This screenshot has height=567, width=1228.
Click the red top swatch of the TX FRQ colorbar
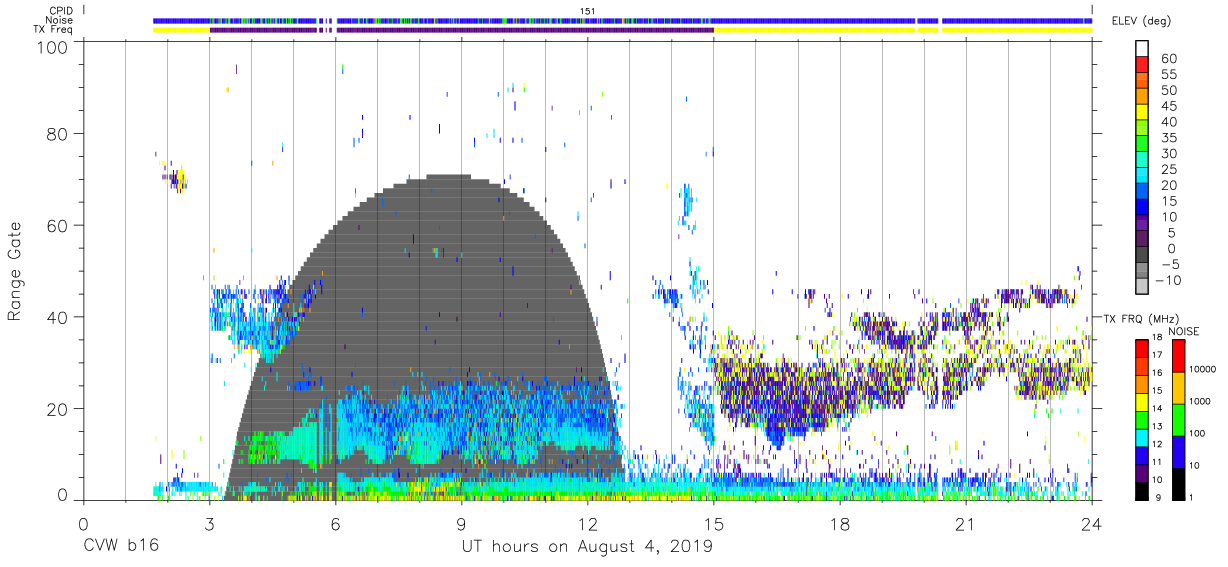[1141, 349]
